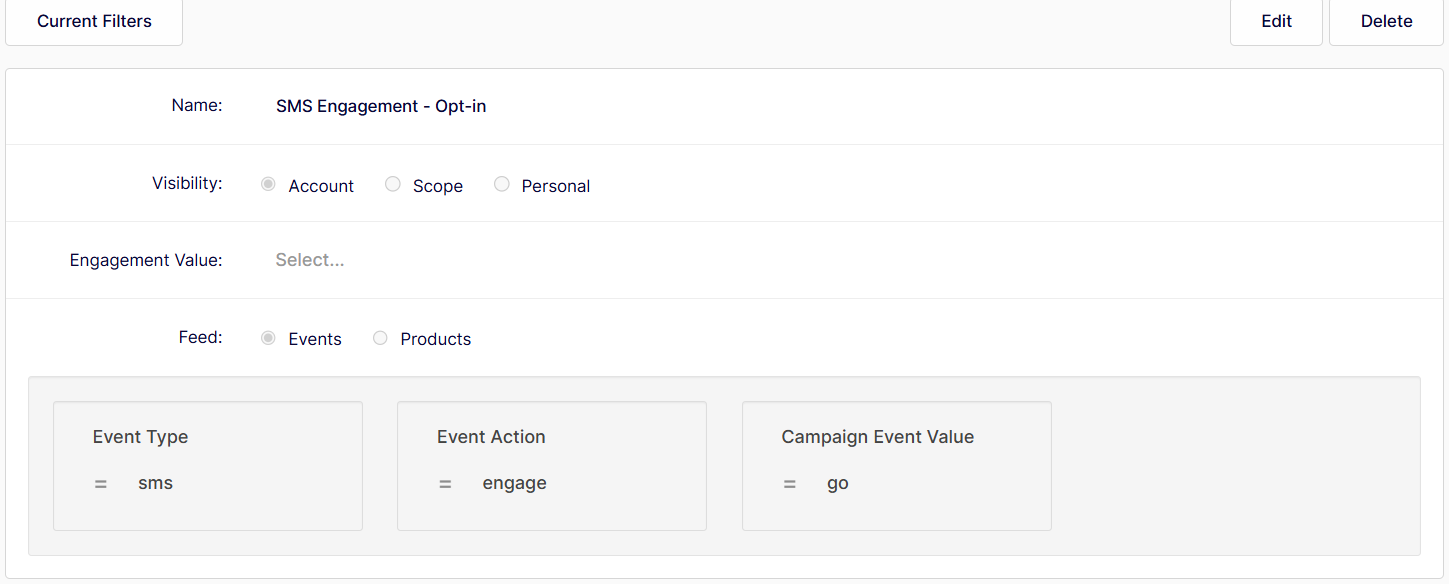
Task: Click the go value in Campaign Event Value
Action: tap(838, 484)
